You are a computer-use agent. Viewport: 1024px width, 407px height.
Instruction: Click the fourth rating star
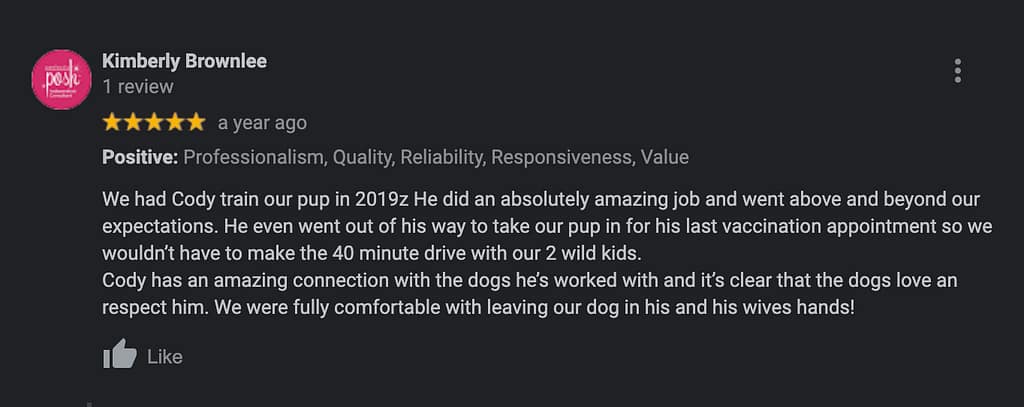click(x=175, y=123)
